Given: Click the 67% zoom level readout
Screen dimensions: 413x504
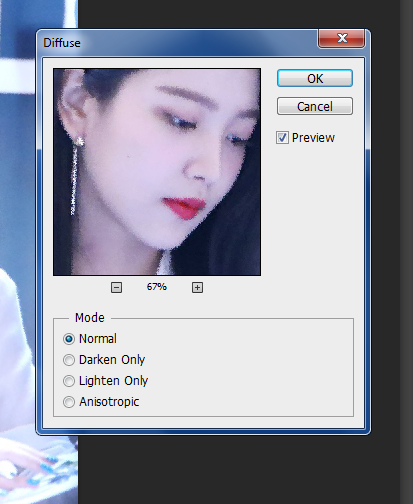Looking at the screenshot, I should click(157, 287).
